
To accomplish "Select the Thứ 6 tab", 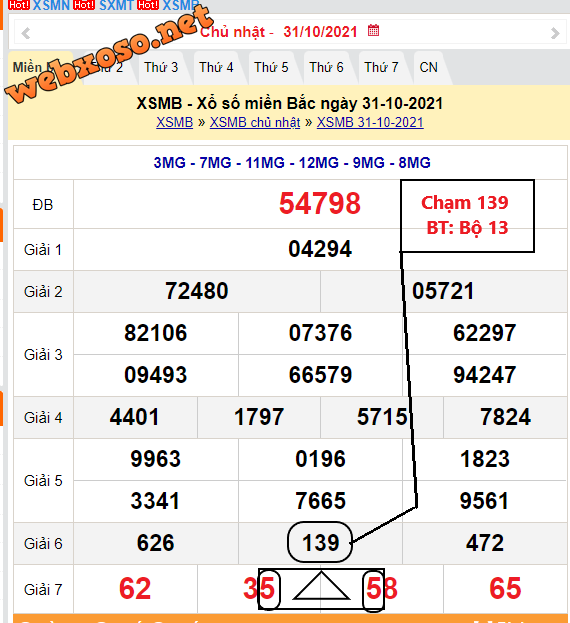I will tap(326, 67).
